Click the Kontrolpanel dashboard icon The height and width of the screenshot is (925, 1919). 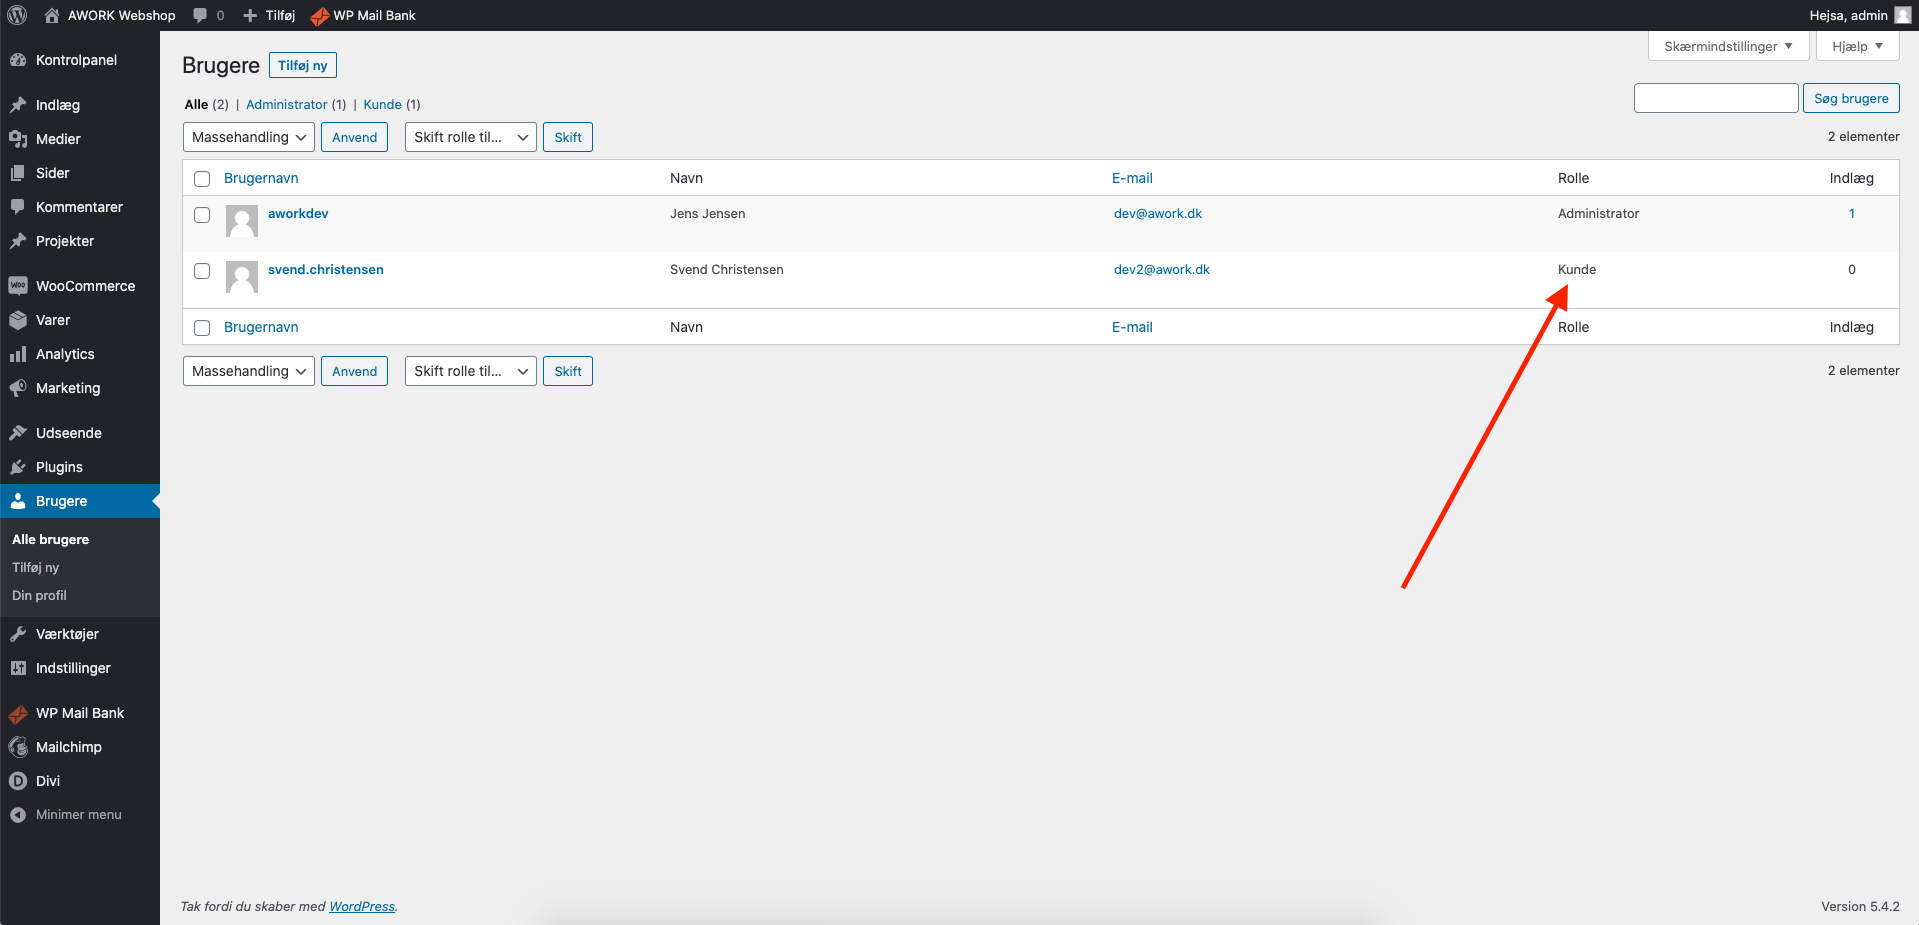pos(18,60)
